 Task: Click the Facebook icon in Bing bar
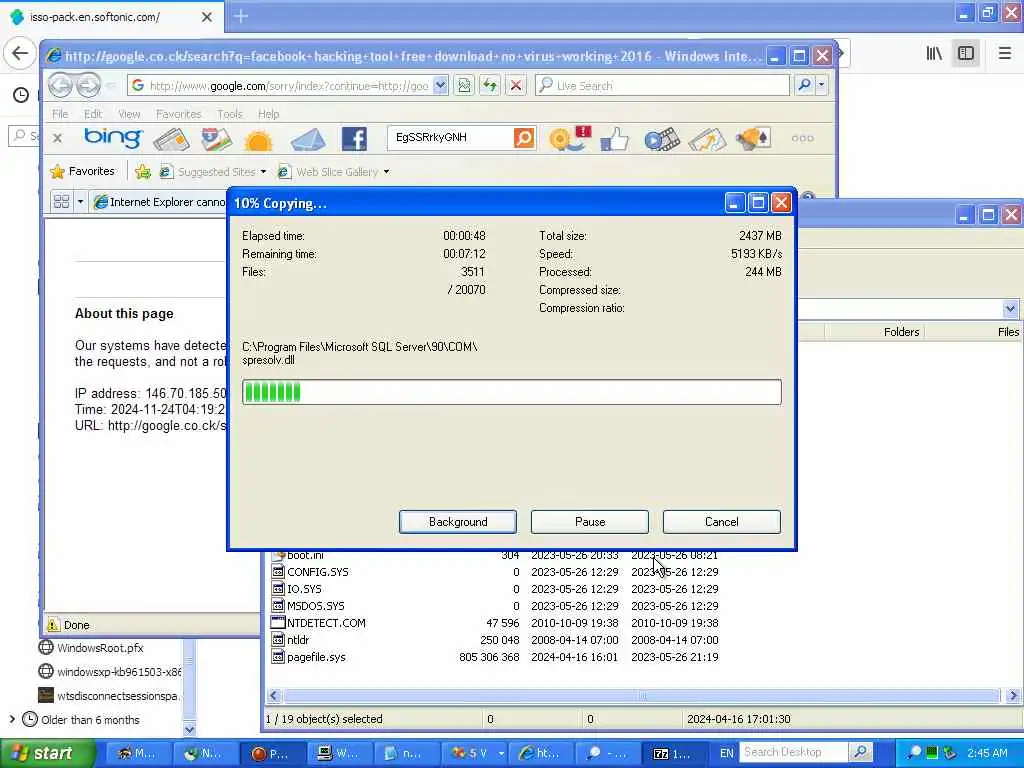click(354, 138)
